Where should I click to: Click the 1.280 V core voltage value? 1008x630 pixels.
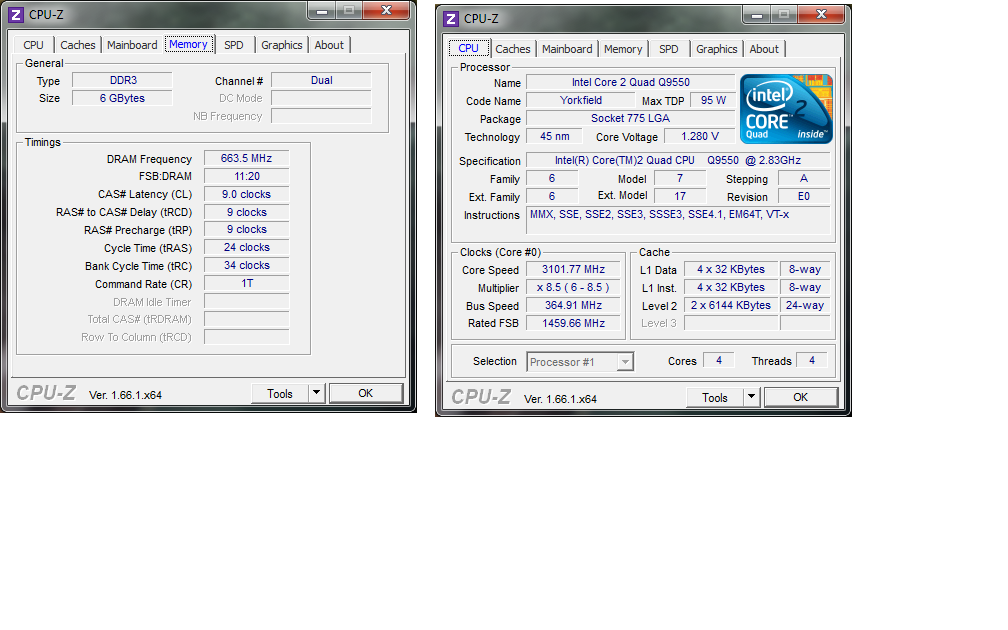pyautogui.click(x=699, y=136)
